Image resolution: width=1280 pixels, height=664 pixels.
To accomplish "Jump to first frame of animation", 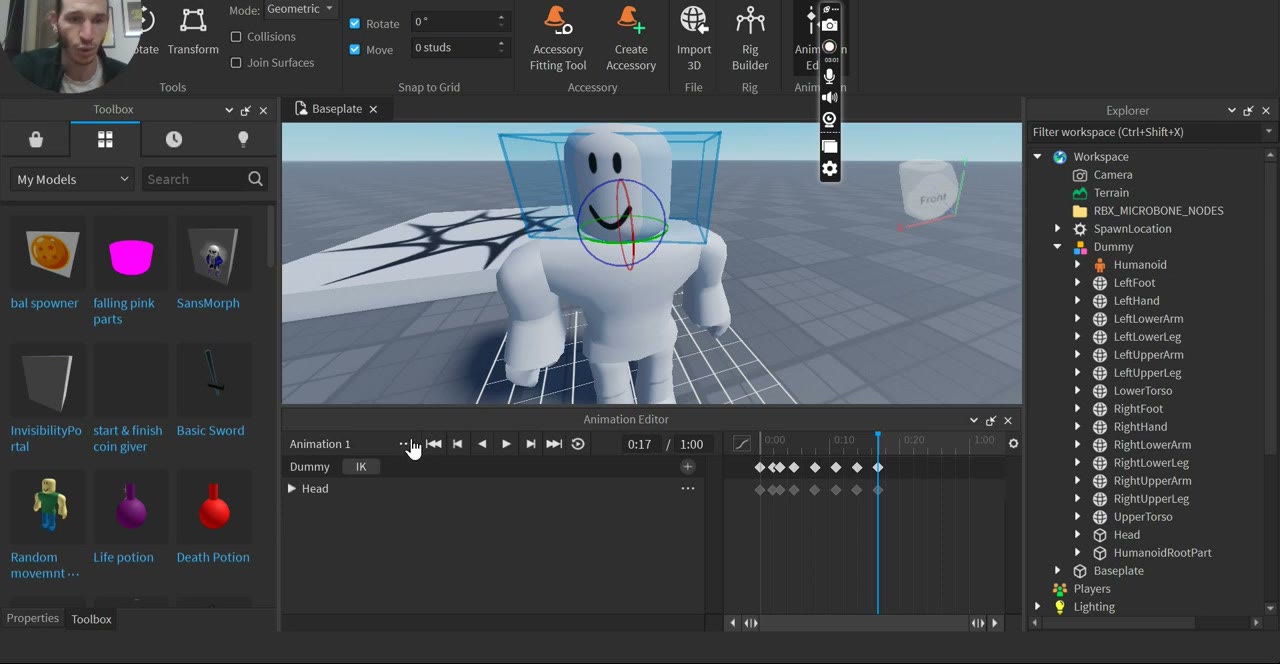I will (x=433, y=444).
